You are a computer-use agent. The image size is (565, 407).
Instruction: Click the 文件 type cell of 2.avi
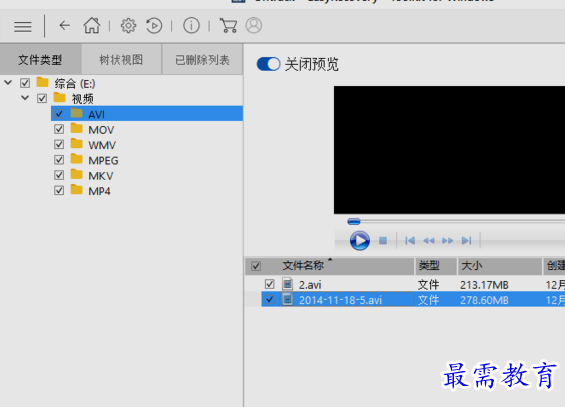tap(428, 285)
